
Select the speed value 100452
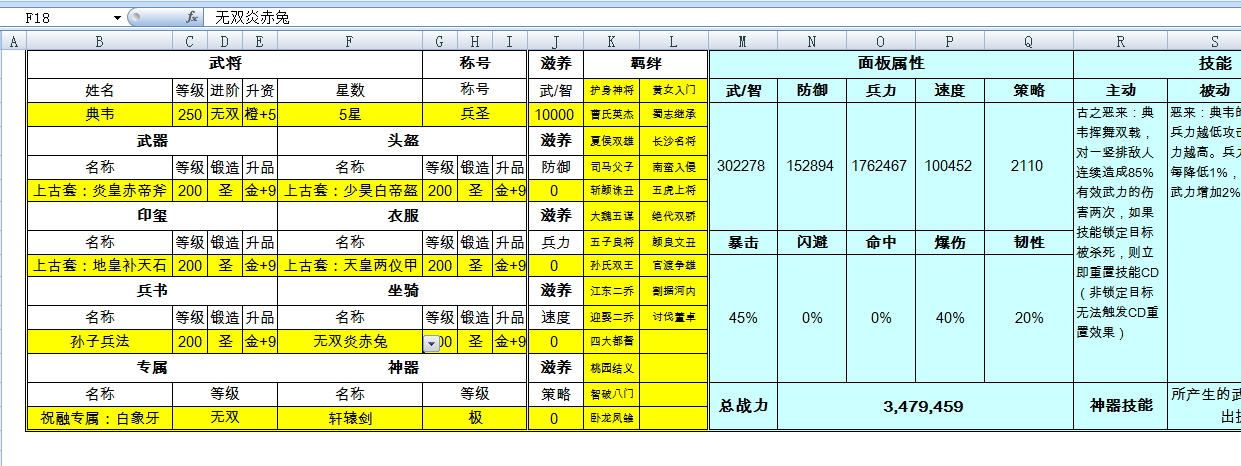tap(949, 166)
